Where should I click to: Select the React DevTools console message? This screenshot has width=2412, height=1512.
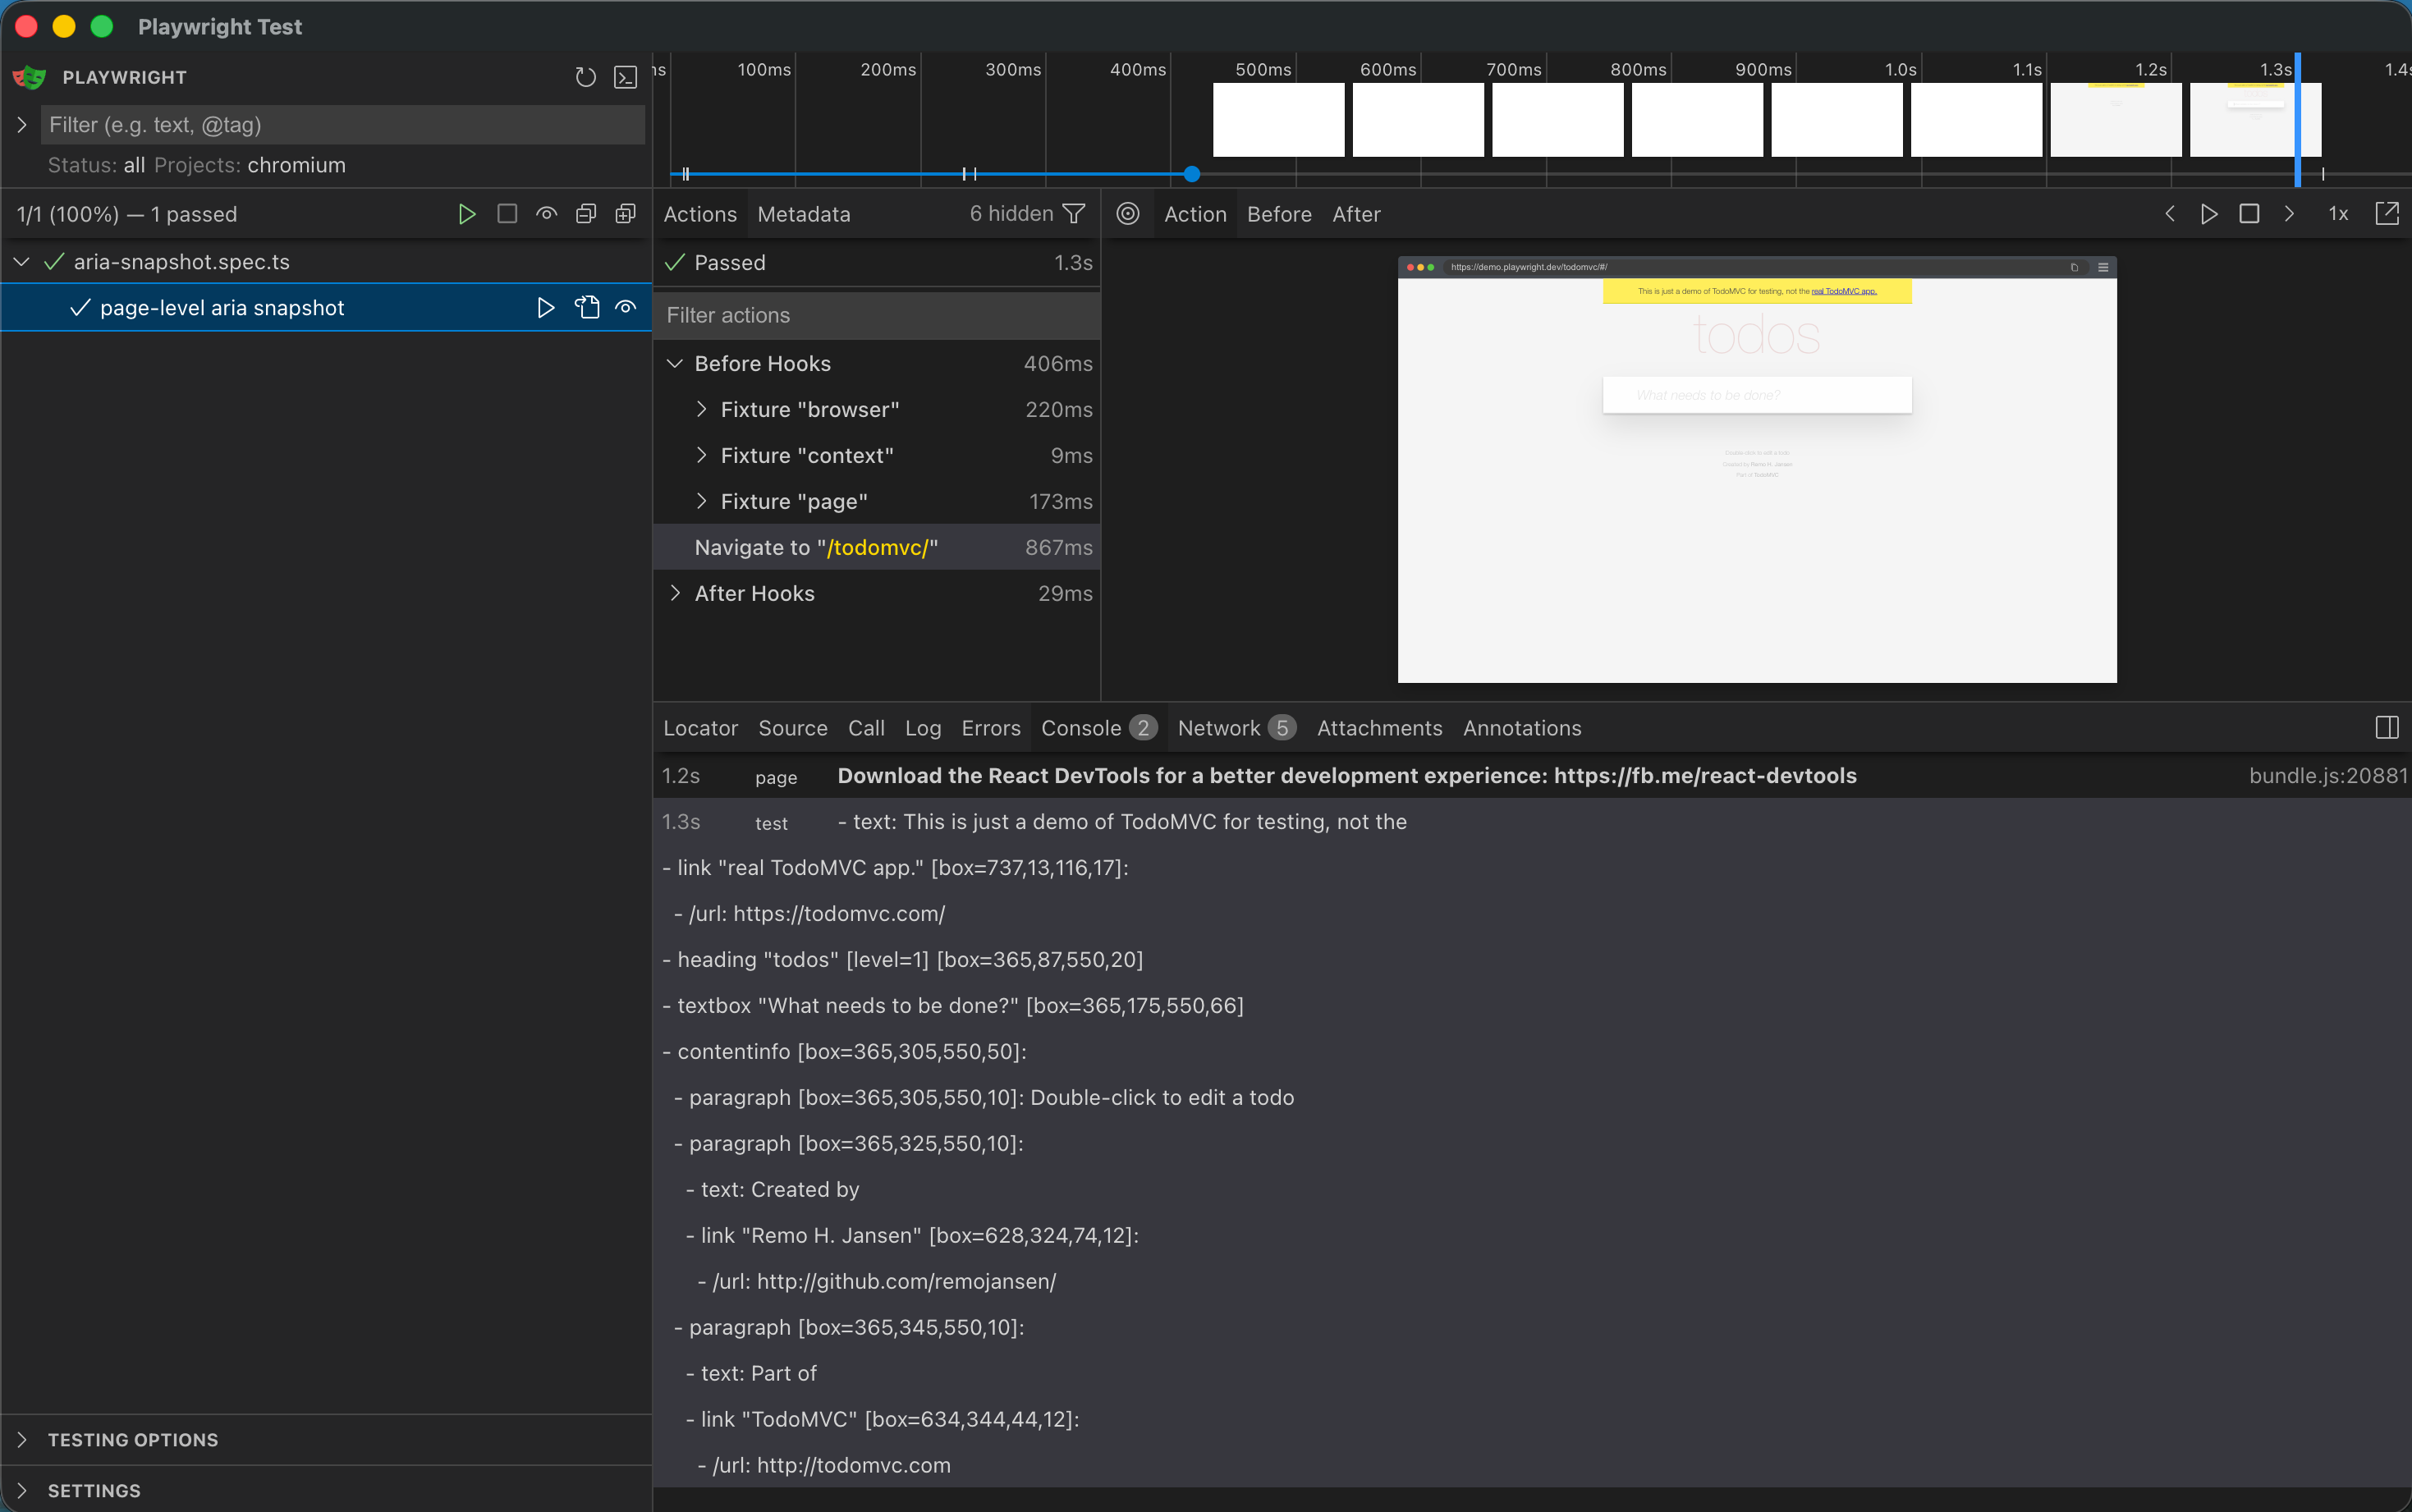(1532, 776)
